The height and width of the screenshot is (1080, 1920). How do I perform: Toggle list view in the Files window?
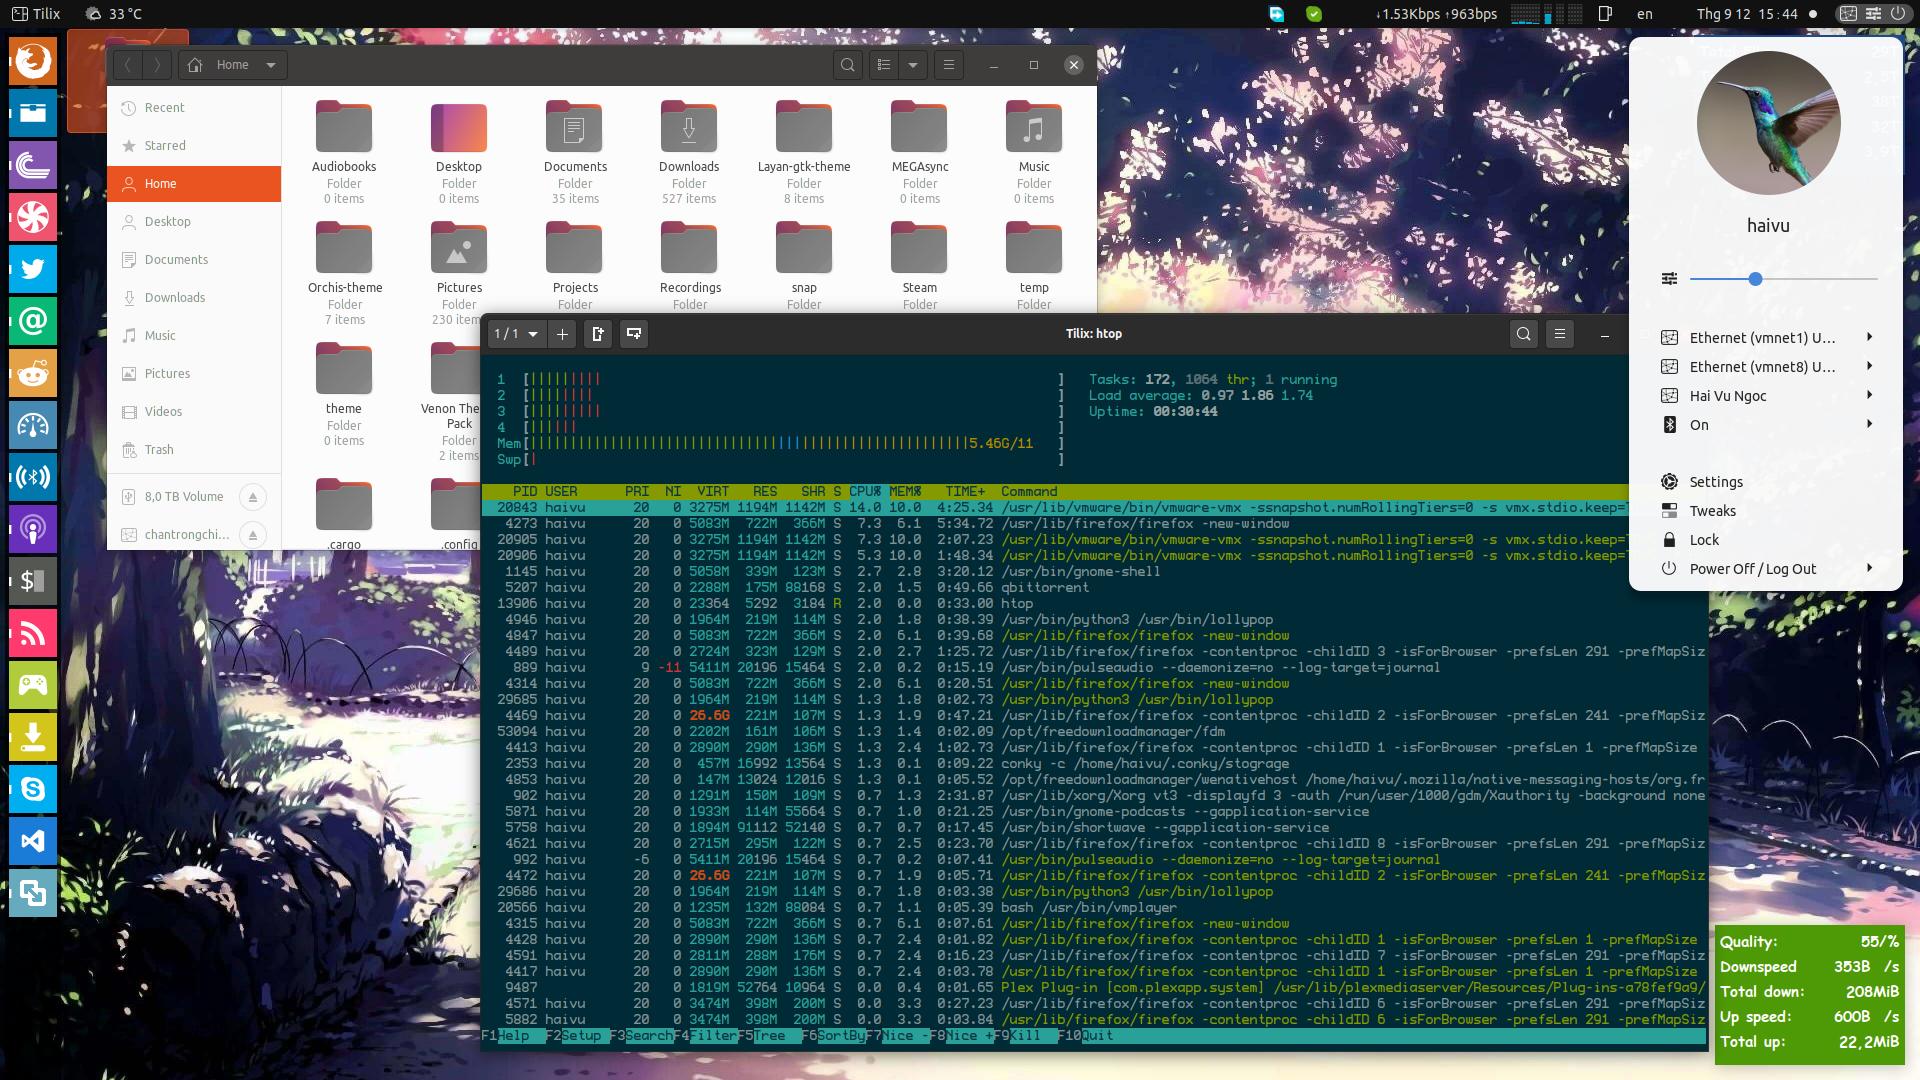pyautogui.click(x=884, y=65)
